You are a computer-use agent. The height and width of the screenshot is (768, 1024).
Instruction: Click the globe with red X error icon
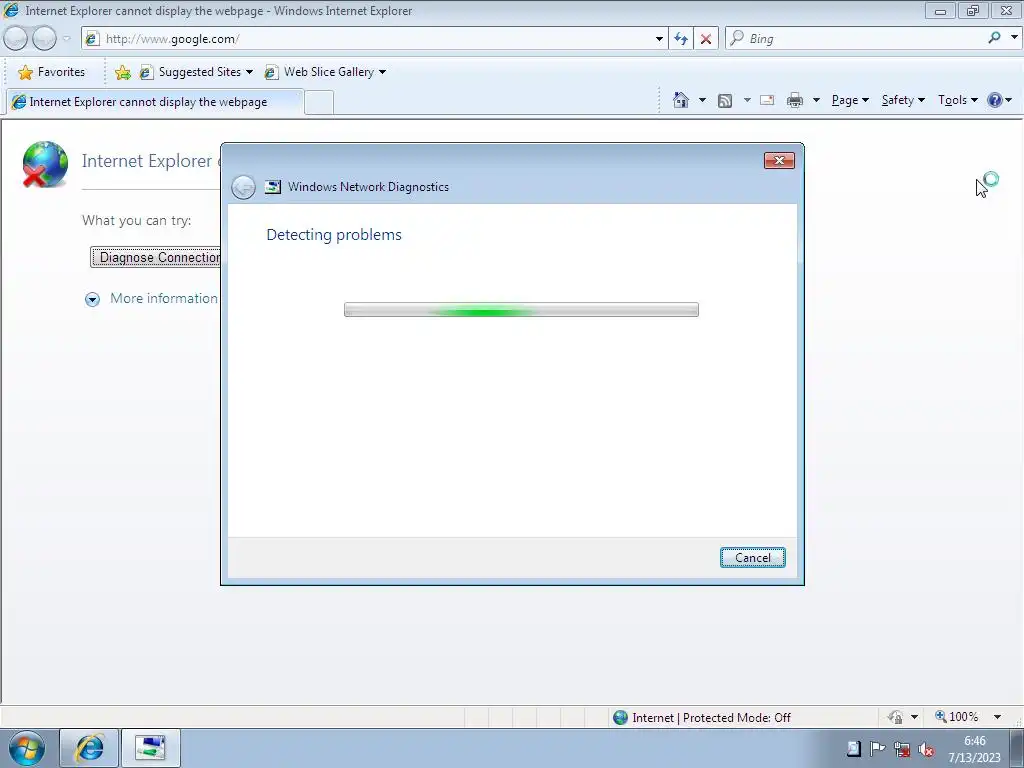[x=44, y=164]
